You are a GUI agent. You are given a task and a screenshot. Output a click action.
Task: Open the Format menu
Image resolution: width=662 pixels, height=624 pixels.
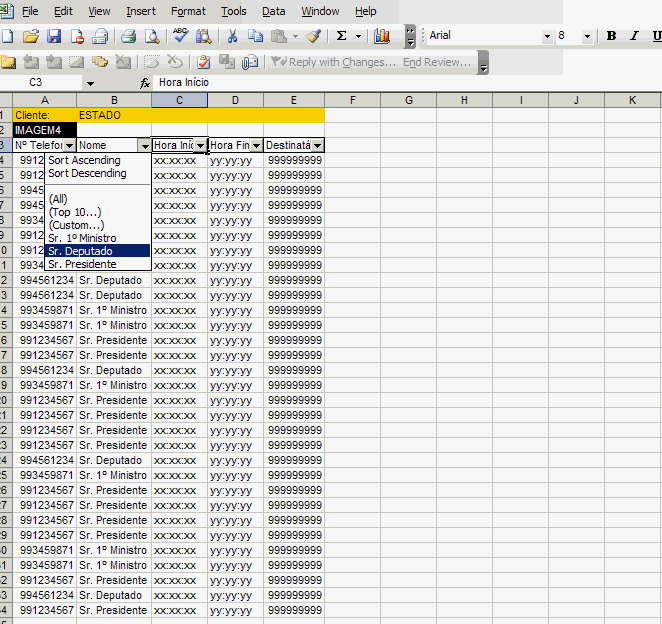(188, 11)
